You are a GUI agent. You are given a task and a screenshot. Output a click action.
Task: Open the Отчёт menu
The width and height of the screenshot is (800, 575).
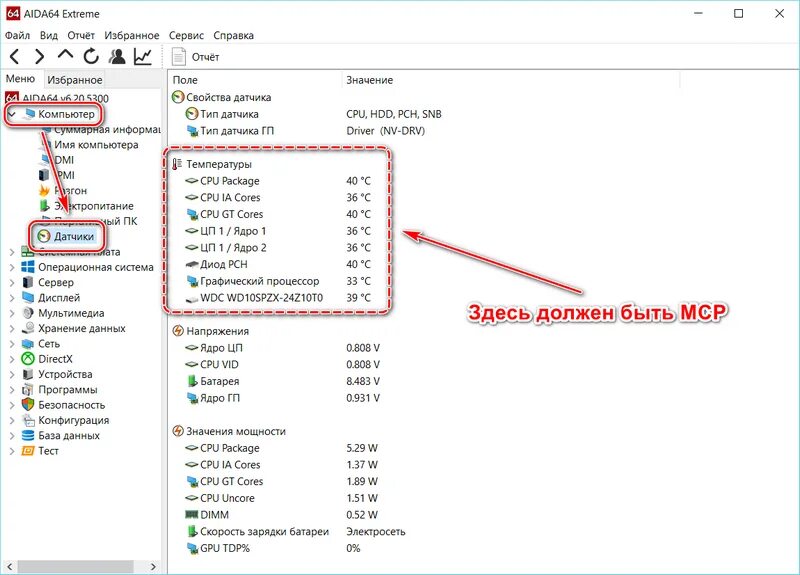point(81,35)
